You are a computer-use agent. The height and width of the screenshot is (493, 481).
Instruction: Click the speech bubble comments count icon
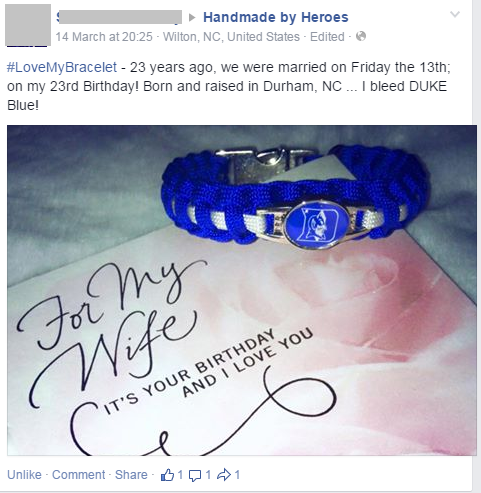tap(195, 475)
